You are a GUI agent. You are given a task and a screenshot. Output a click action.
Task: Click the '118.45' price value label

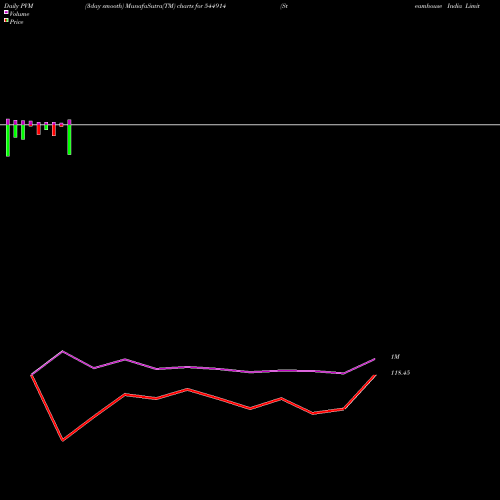(x=400, y=373)
